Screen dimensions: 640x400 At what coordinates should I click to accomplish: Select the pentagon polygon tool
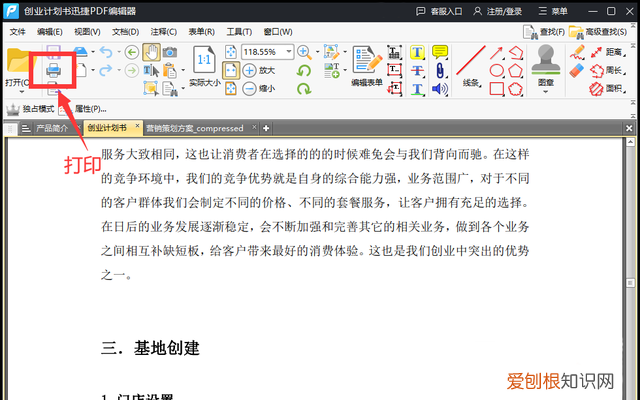pos(515,70)
